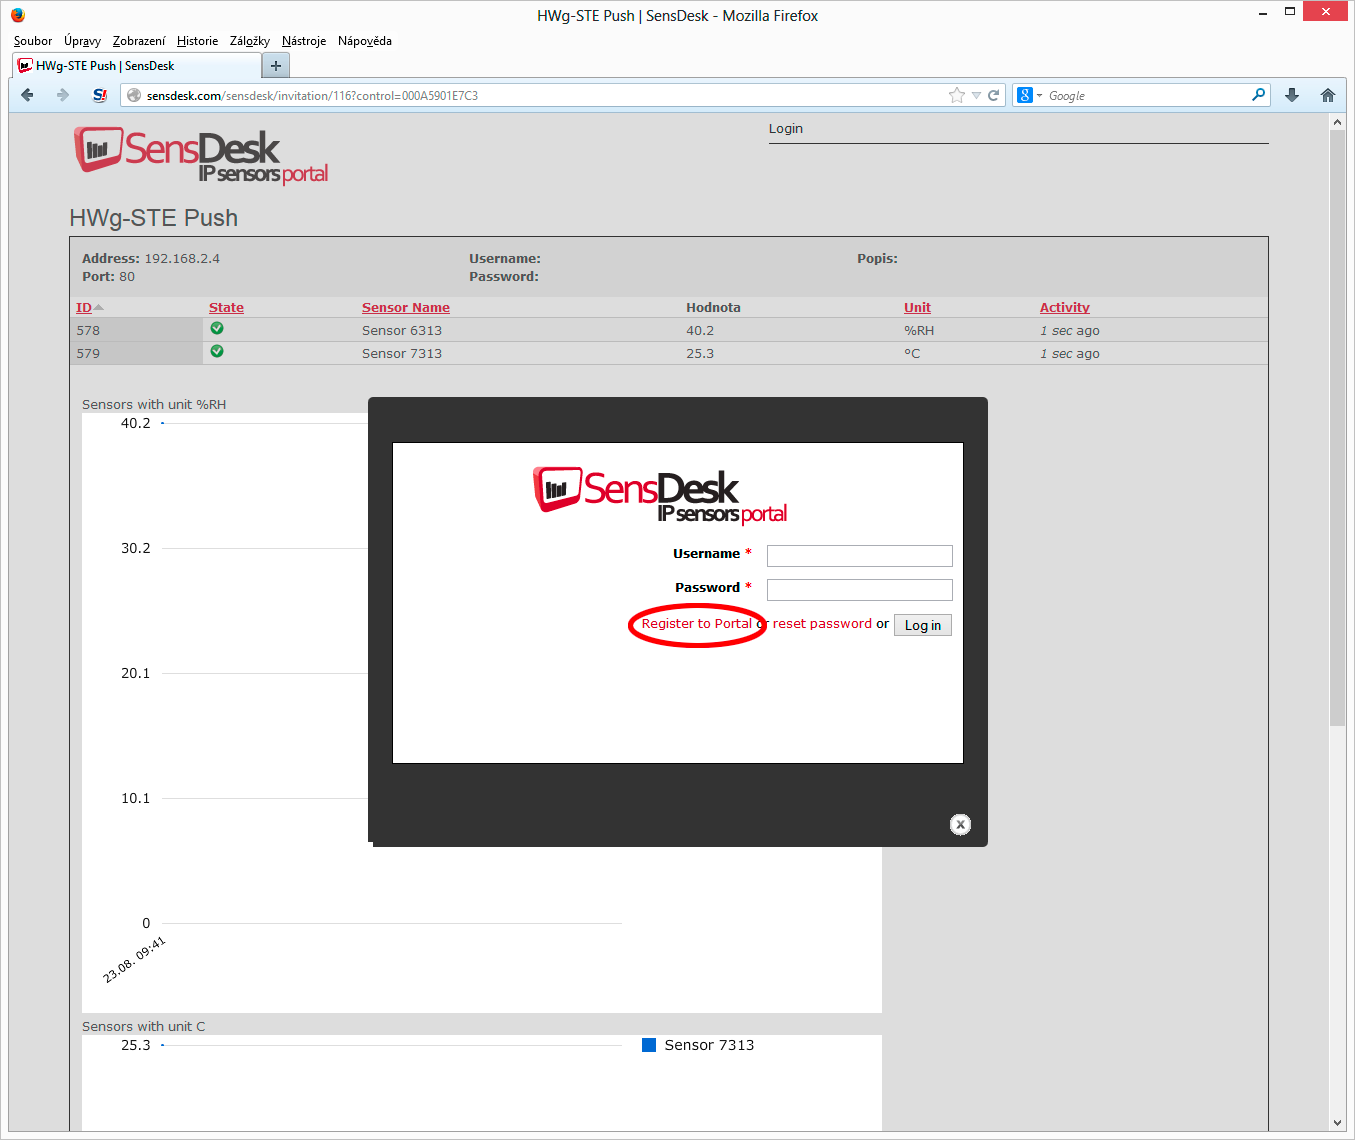The height and width of the screenshot is (1140, 1355).
Task: Click the %RH unit cell
Action: [919, 330]
